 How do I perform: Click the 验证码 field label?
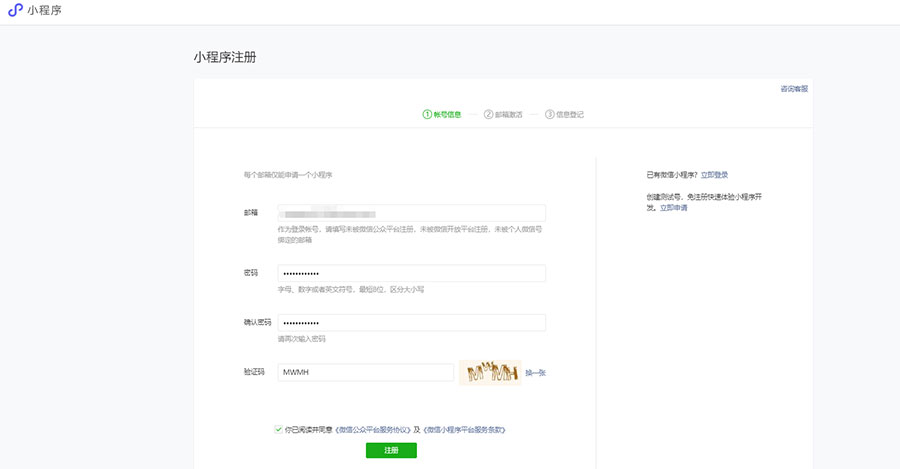point(254,372)
